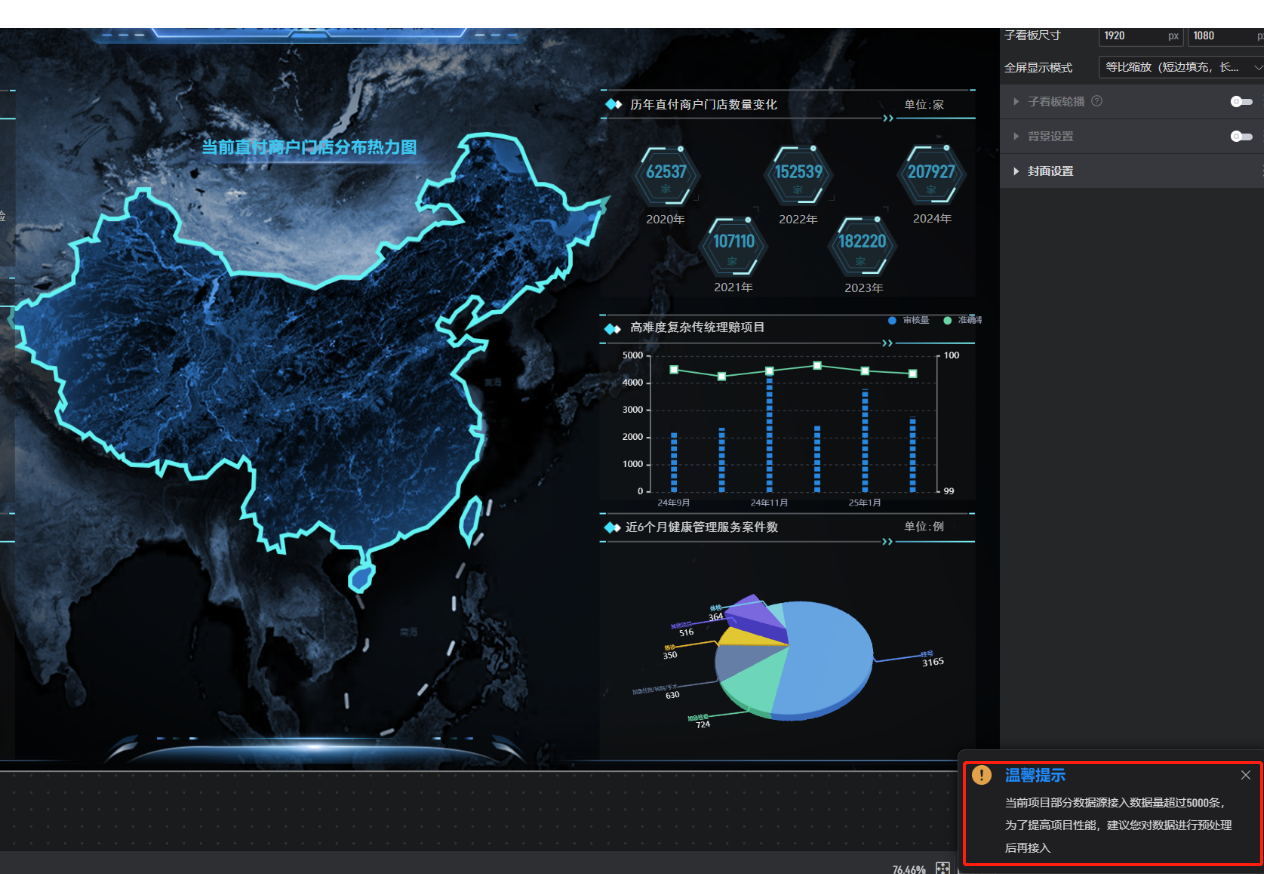Click the 2022年 hexagon badge showing 152539
The height and width of the screenshot is (874, 1264).
click(798, 174)
